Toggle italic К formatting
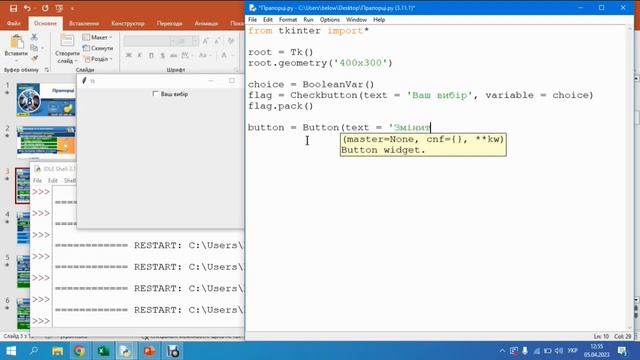The image size is (640, 360). pyautogui.click(x=140, y=55)
